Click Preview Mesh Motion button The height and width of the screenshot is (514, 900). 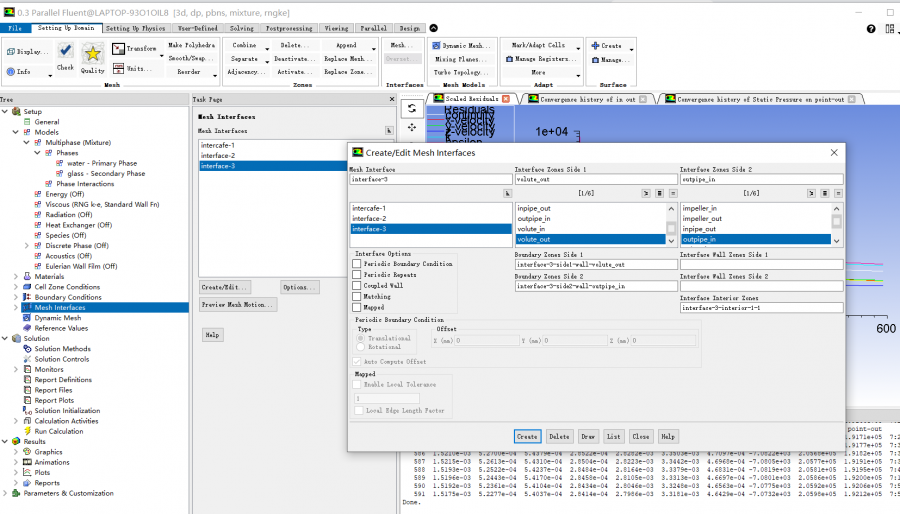click(x=238, y=305)
